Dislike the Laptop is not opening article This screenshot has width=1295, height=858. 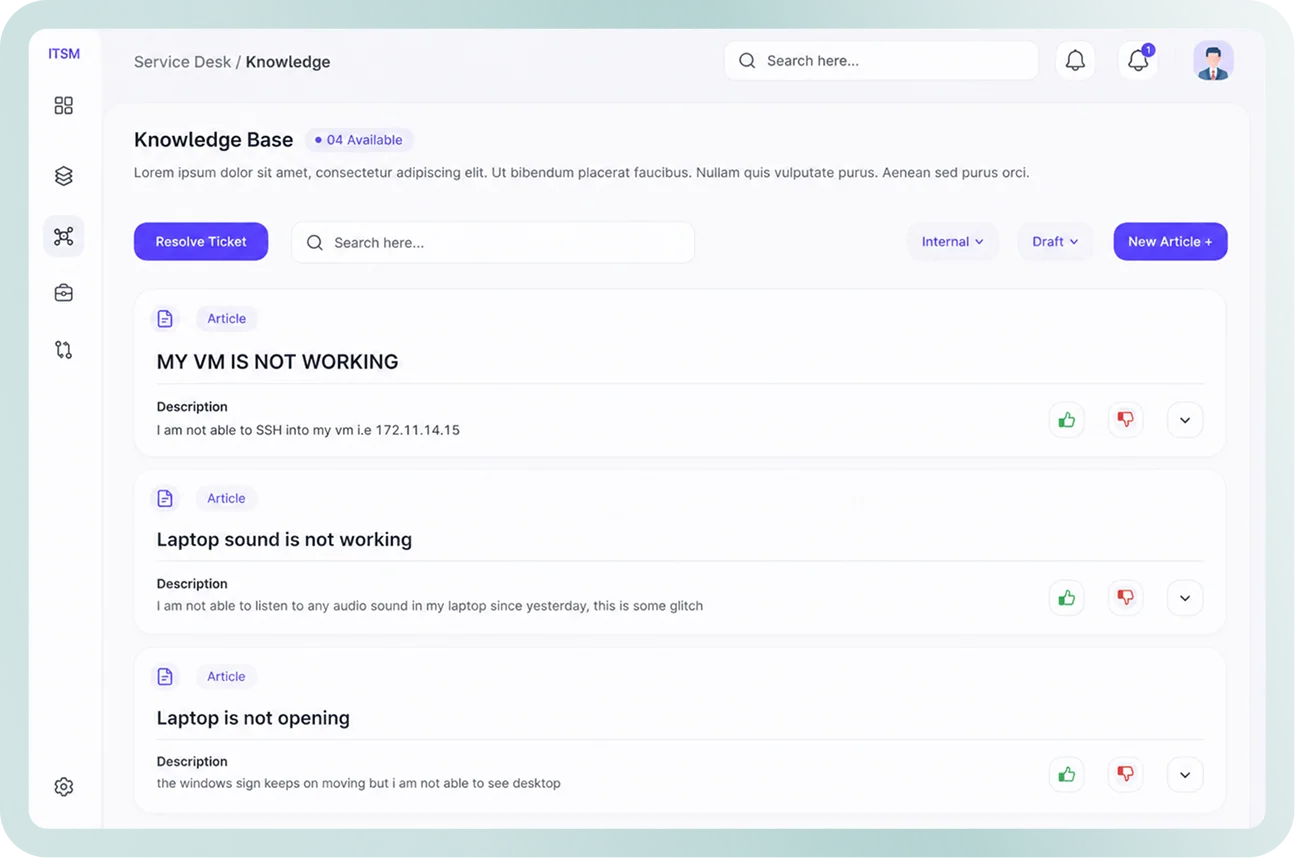1126,774
